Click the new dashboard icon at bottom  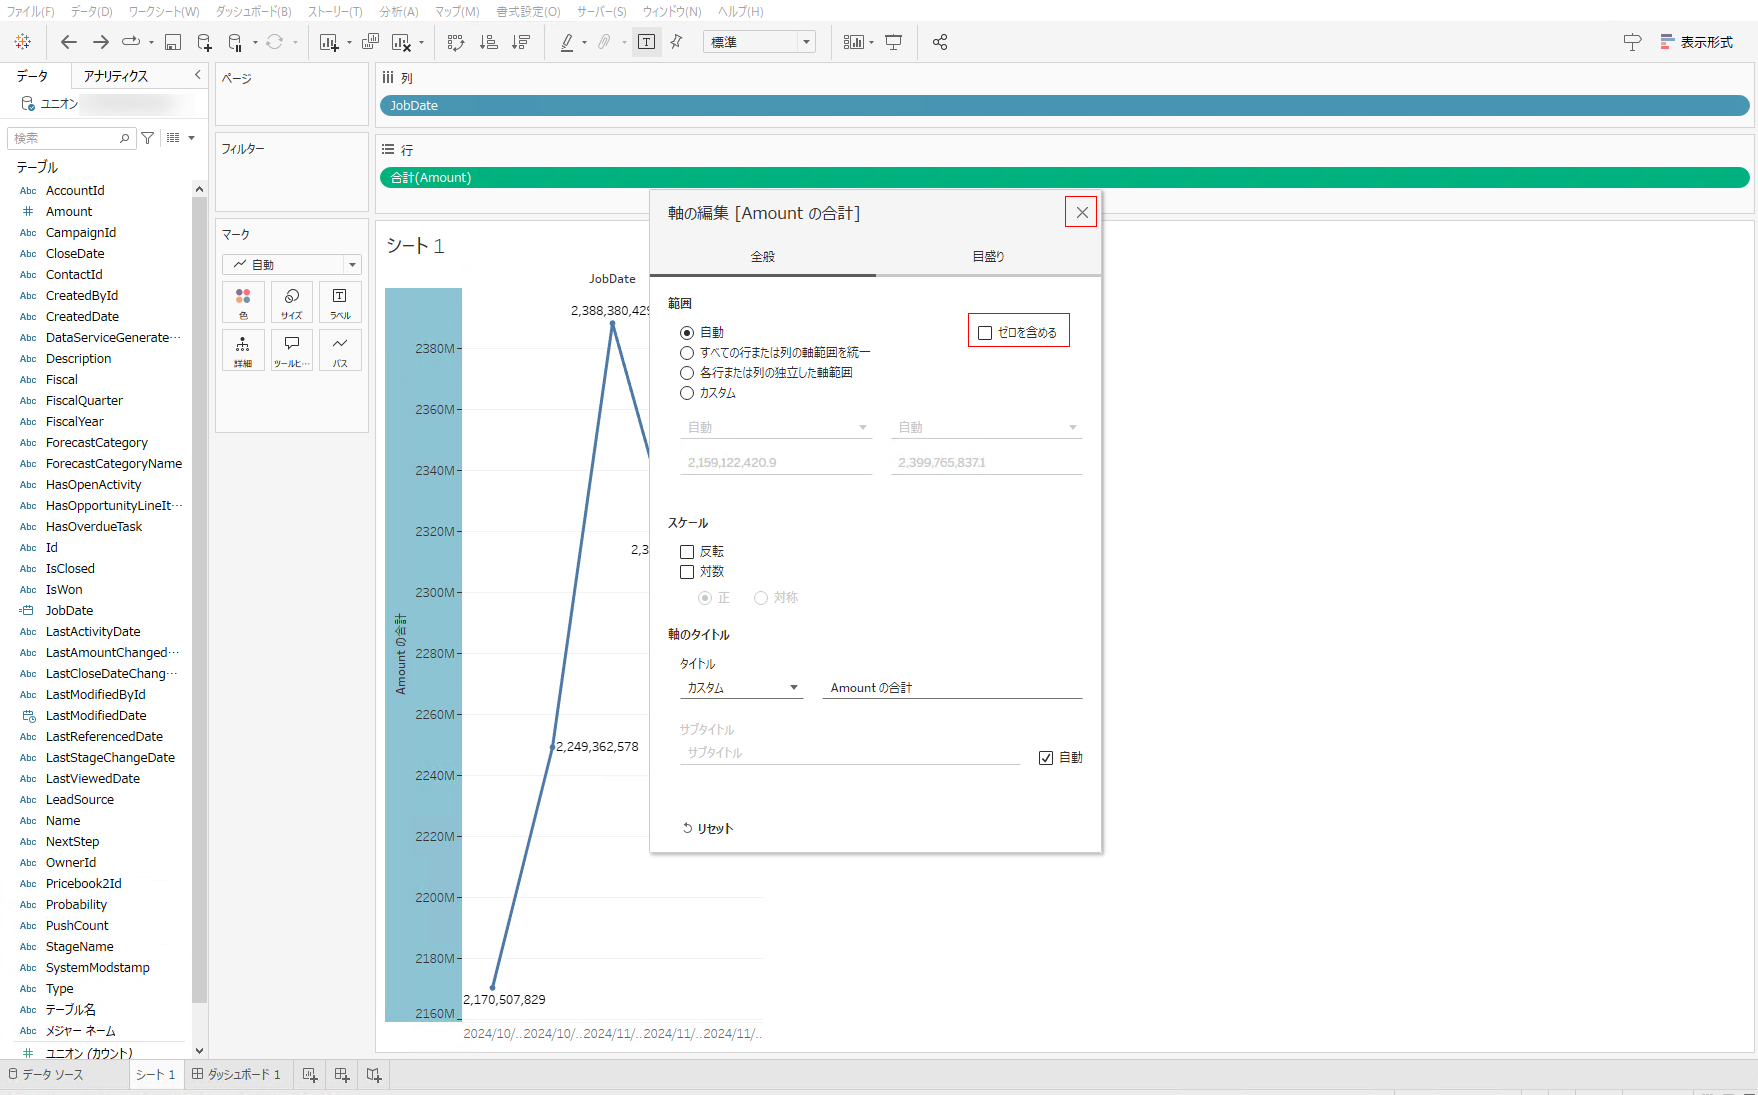[x=342, y=1074]
